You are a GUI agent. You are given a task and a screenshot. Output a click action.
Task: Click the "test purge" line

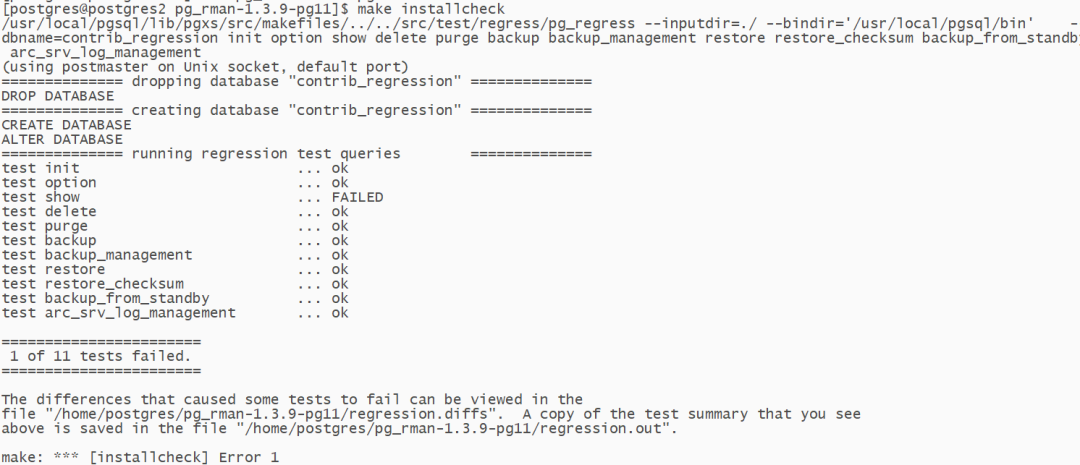point(45,226)
